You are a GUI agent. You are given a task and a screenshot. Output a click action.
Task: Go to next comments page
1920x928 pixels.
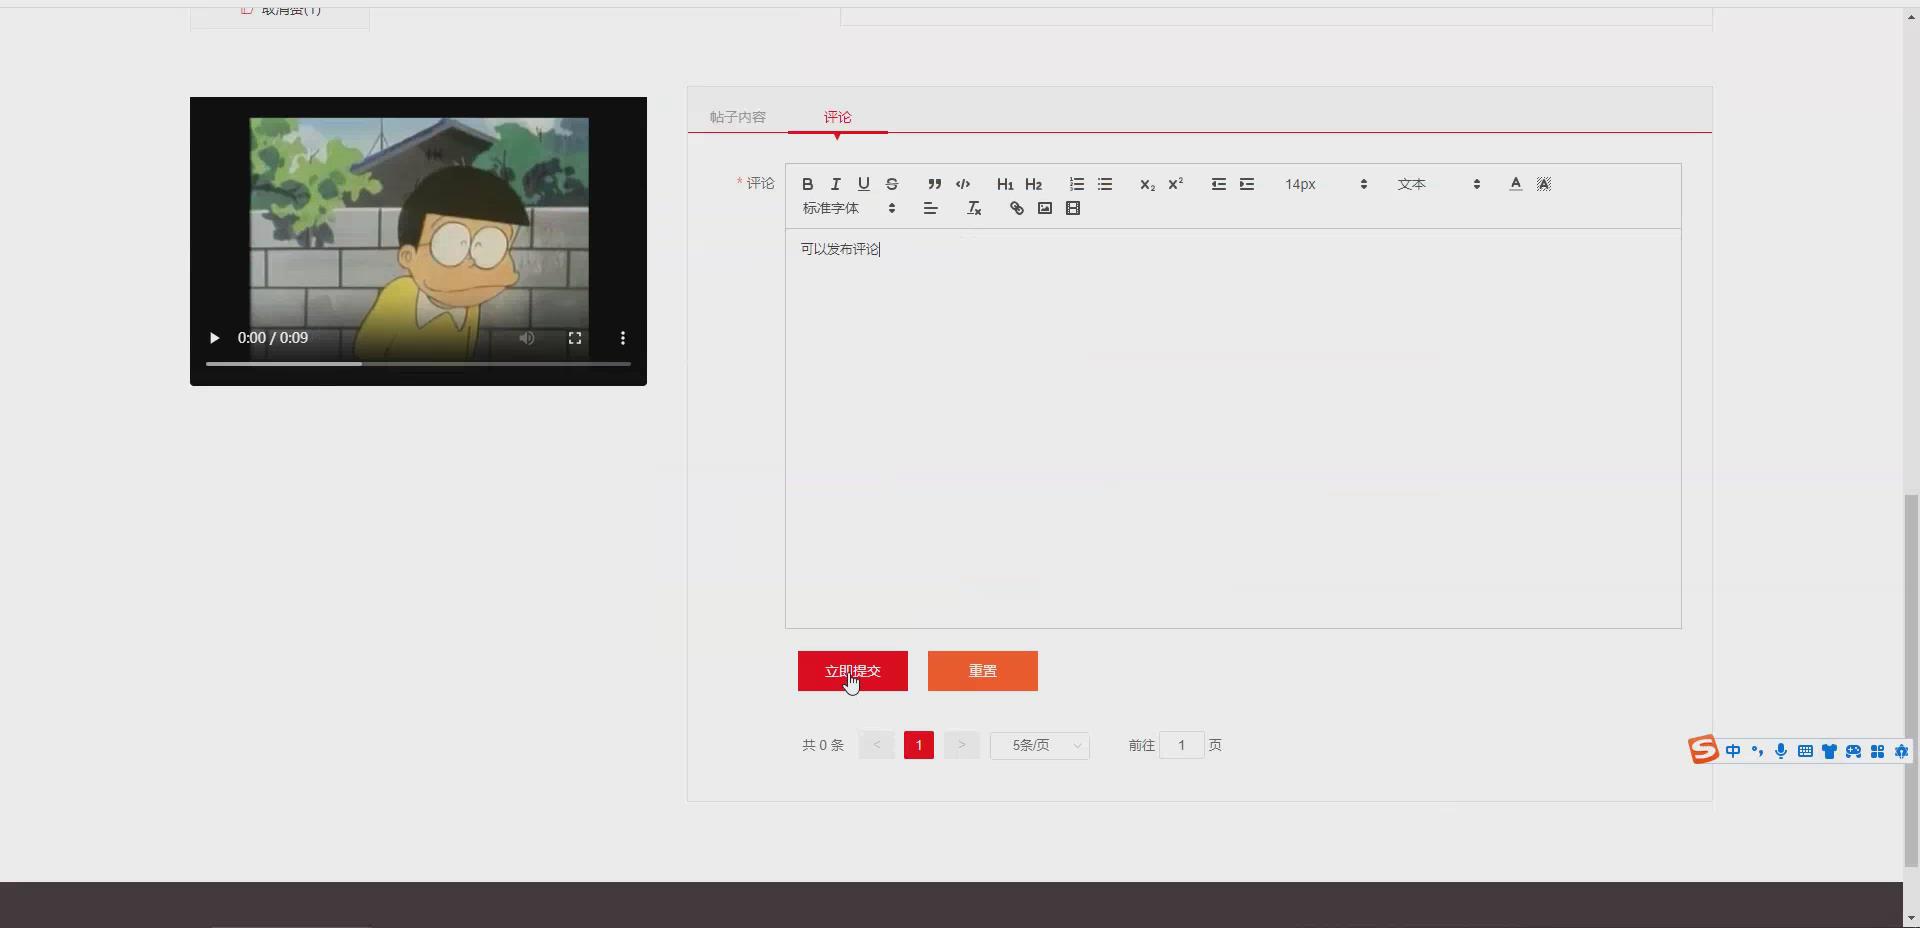click(962, 745)
